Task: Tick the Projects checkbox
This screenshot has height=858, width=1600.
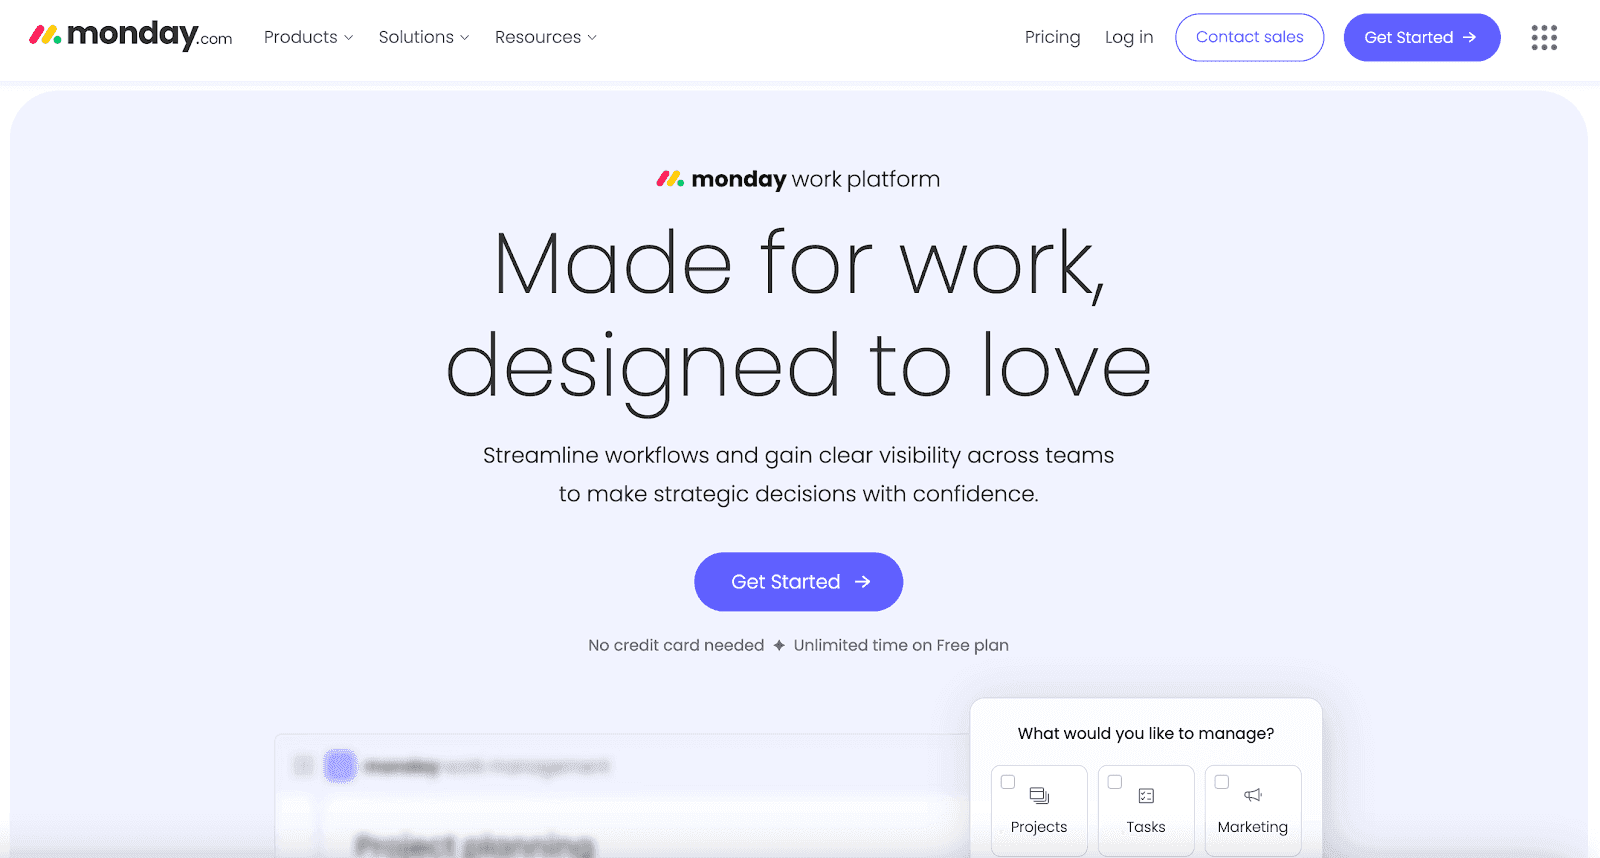Action: click(1008, 782)
